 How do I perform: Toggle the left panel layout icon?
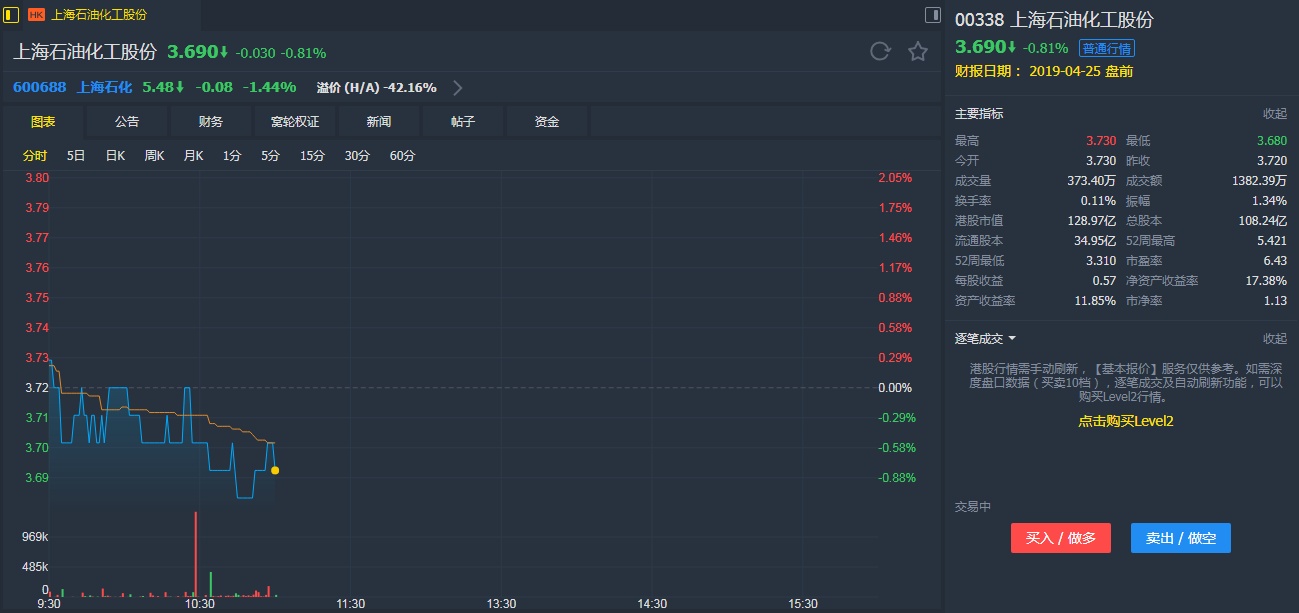point(12,15)
